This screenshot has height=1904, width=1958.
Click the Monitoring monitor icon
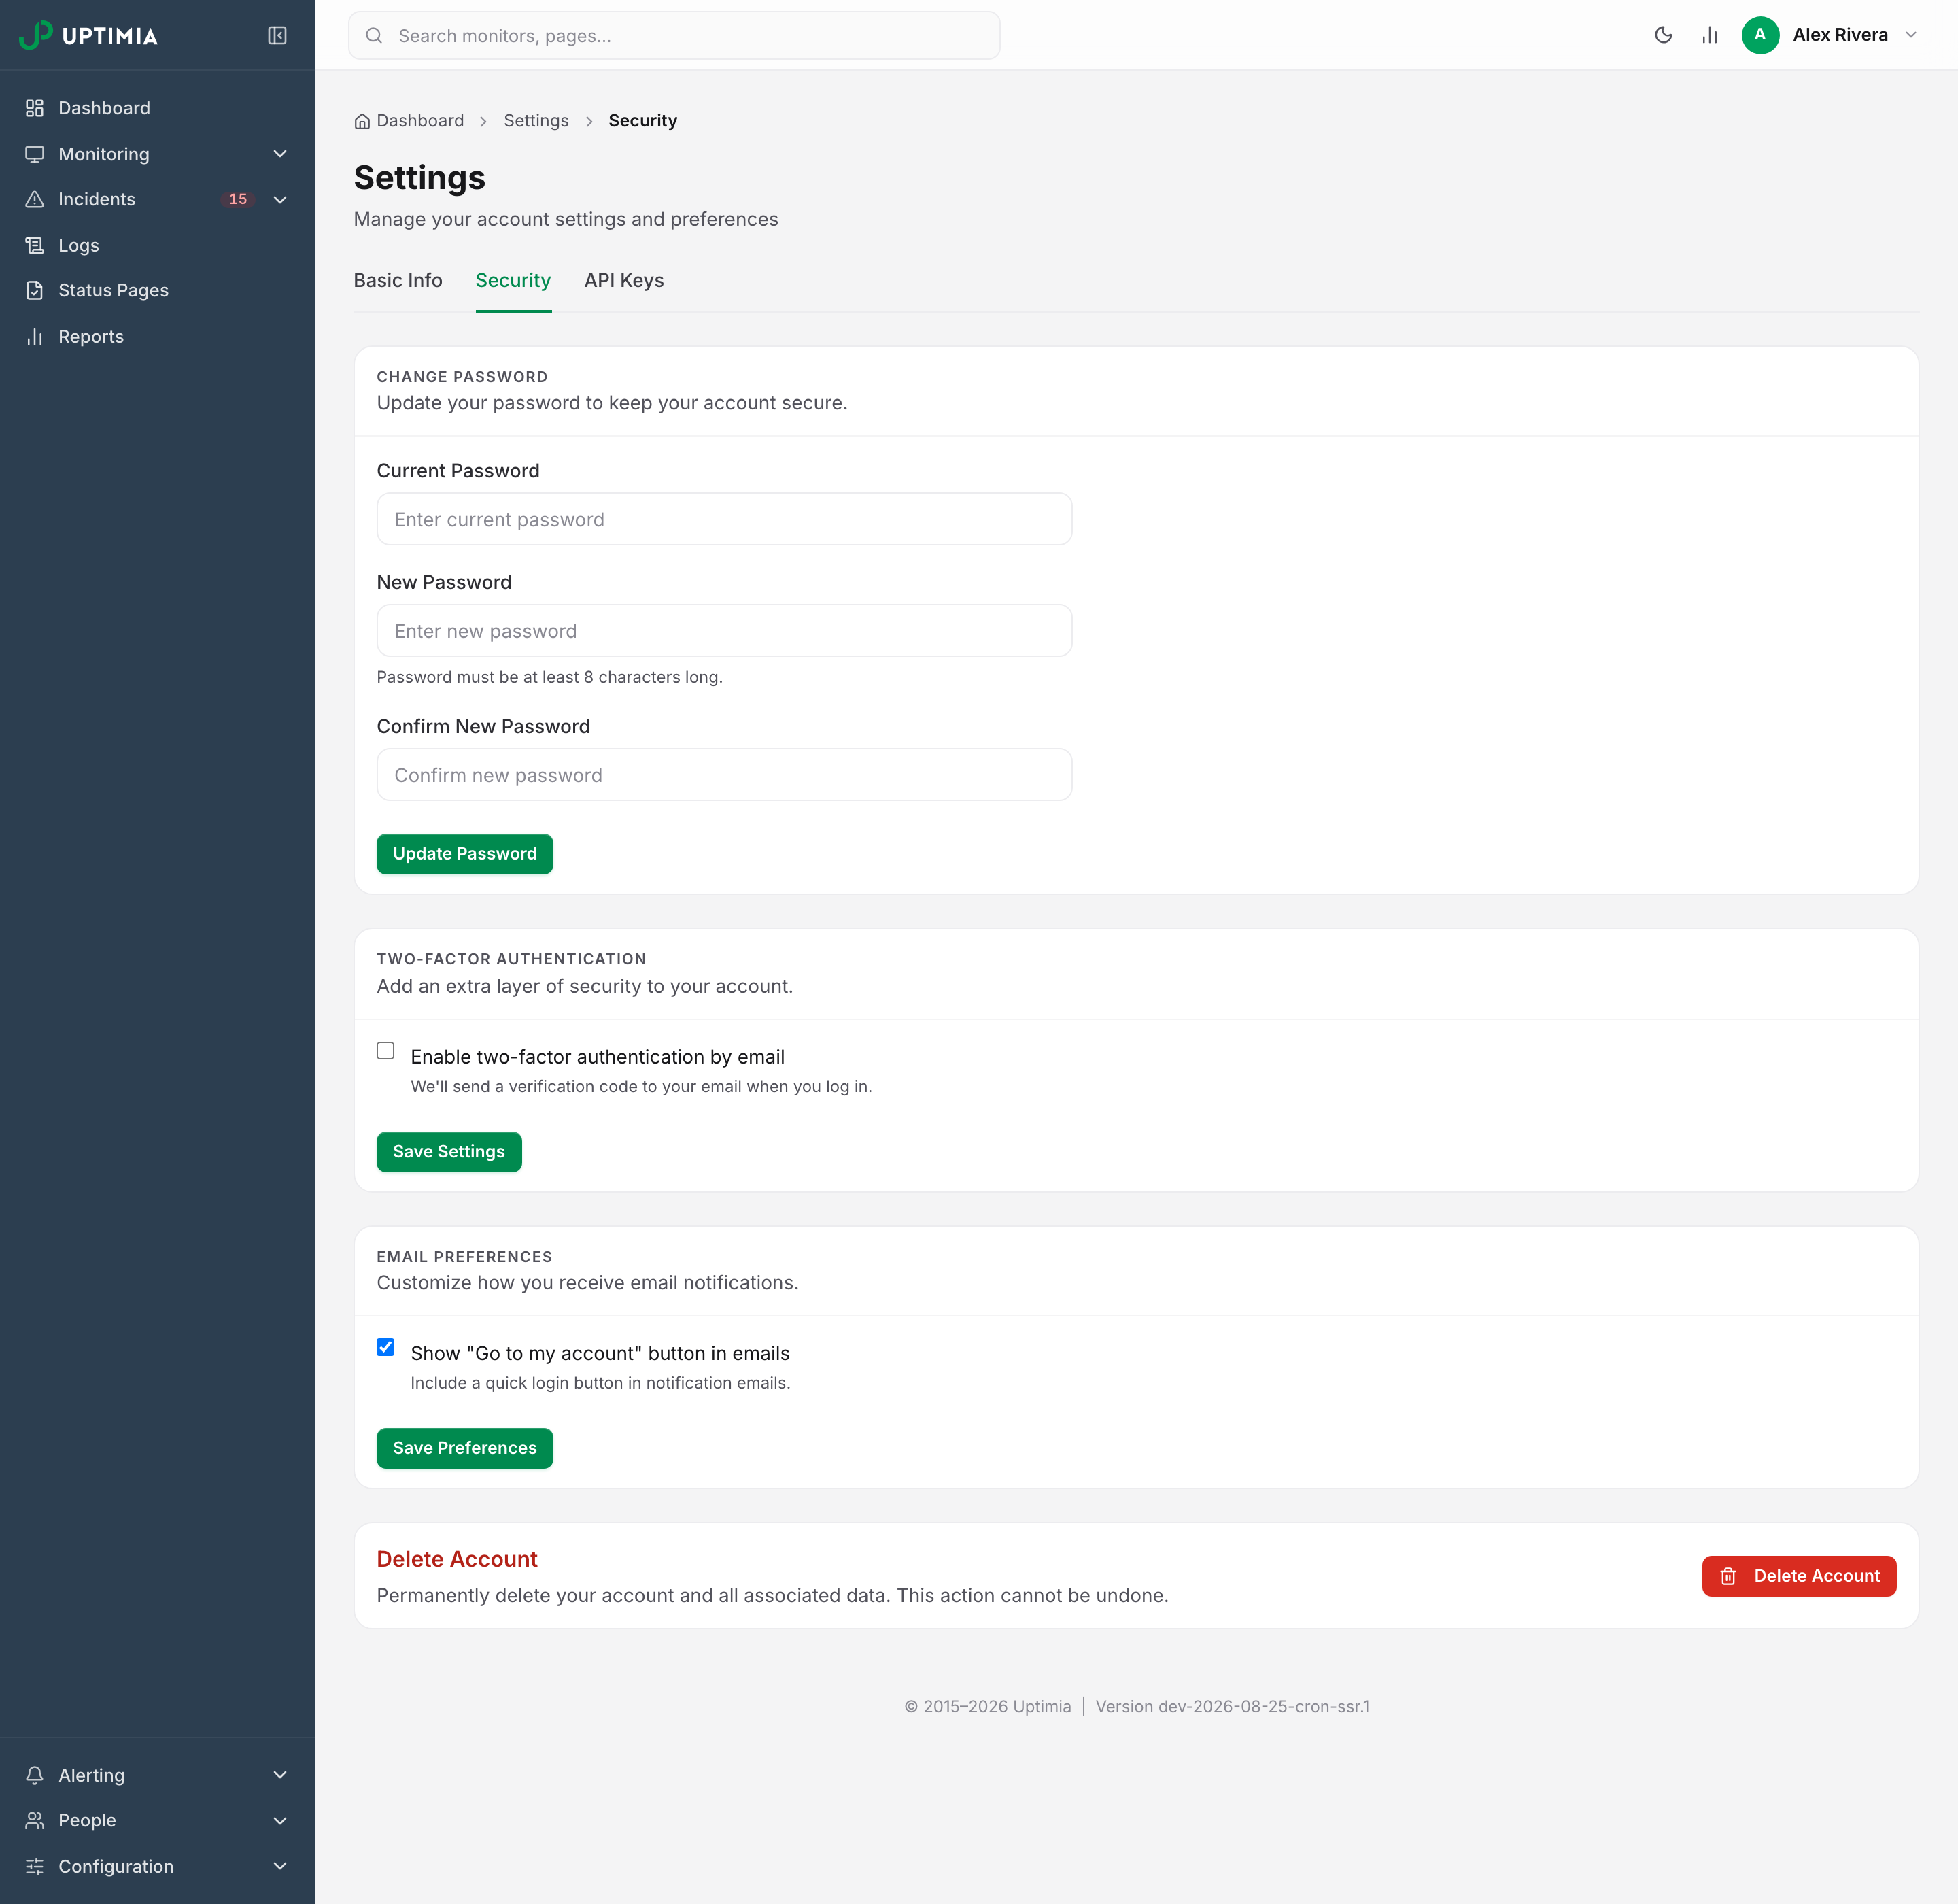(35, 154)
